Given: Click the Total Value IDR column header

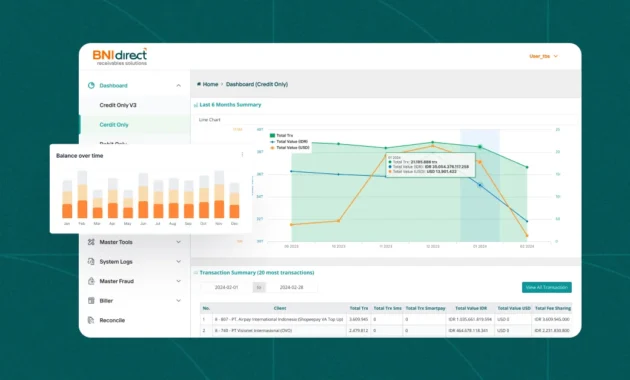Looking at the screenshot, I should pyautogui.click(x=471, y=308).
